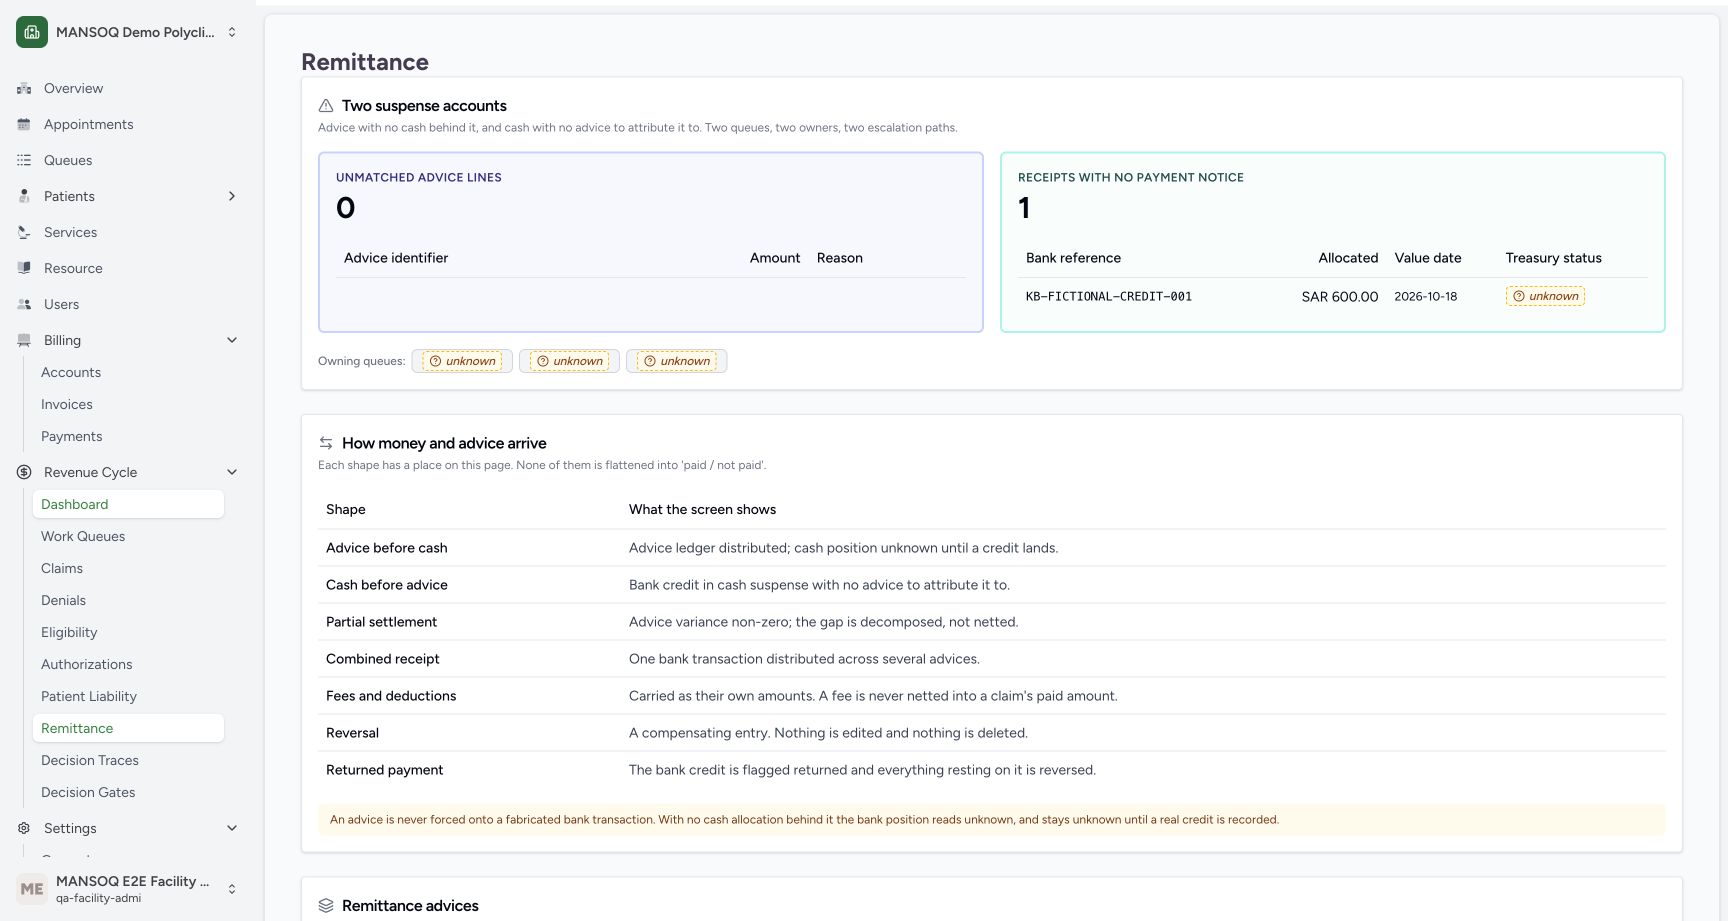Select Payments under Billing
Screen dimensions: 1728x921
(128, 436)
